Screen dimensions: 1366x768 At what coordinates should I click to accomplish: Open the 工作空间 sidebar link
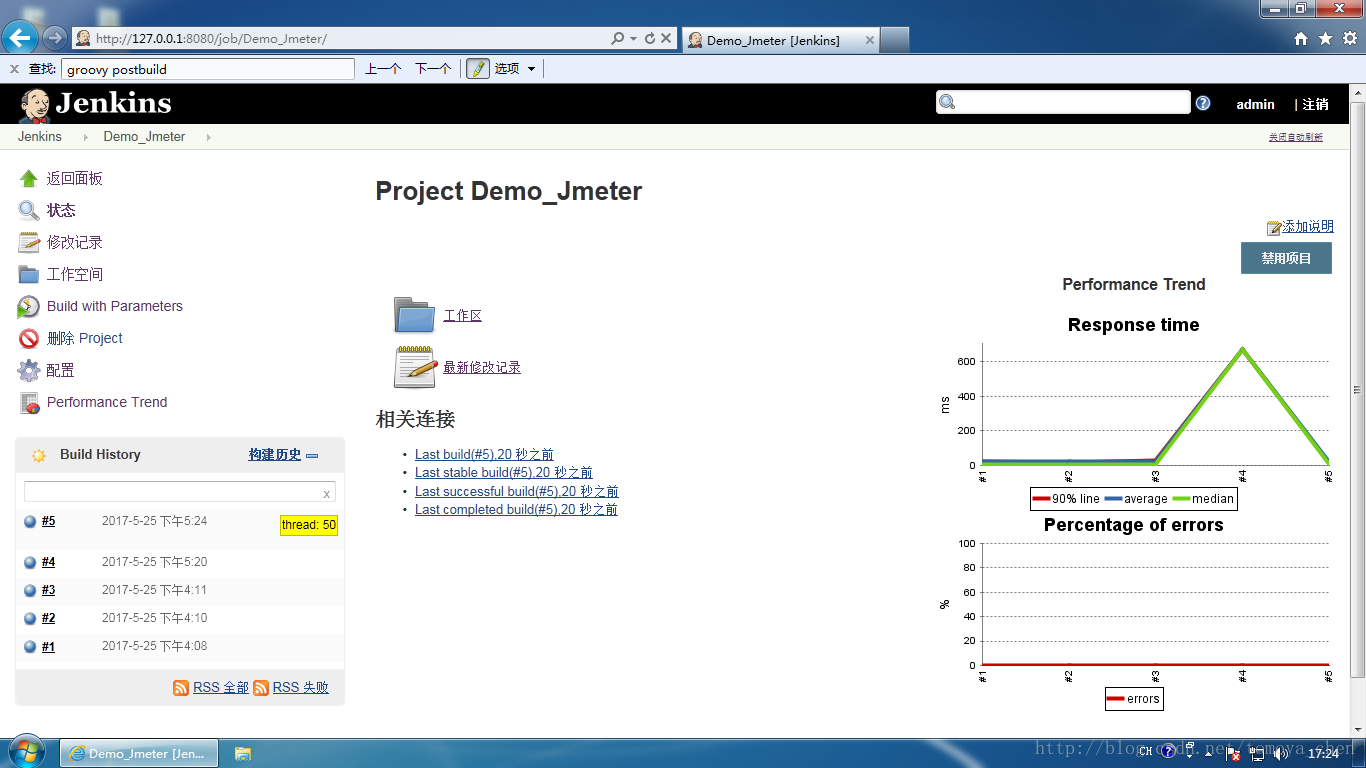(x=74, y=275)
